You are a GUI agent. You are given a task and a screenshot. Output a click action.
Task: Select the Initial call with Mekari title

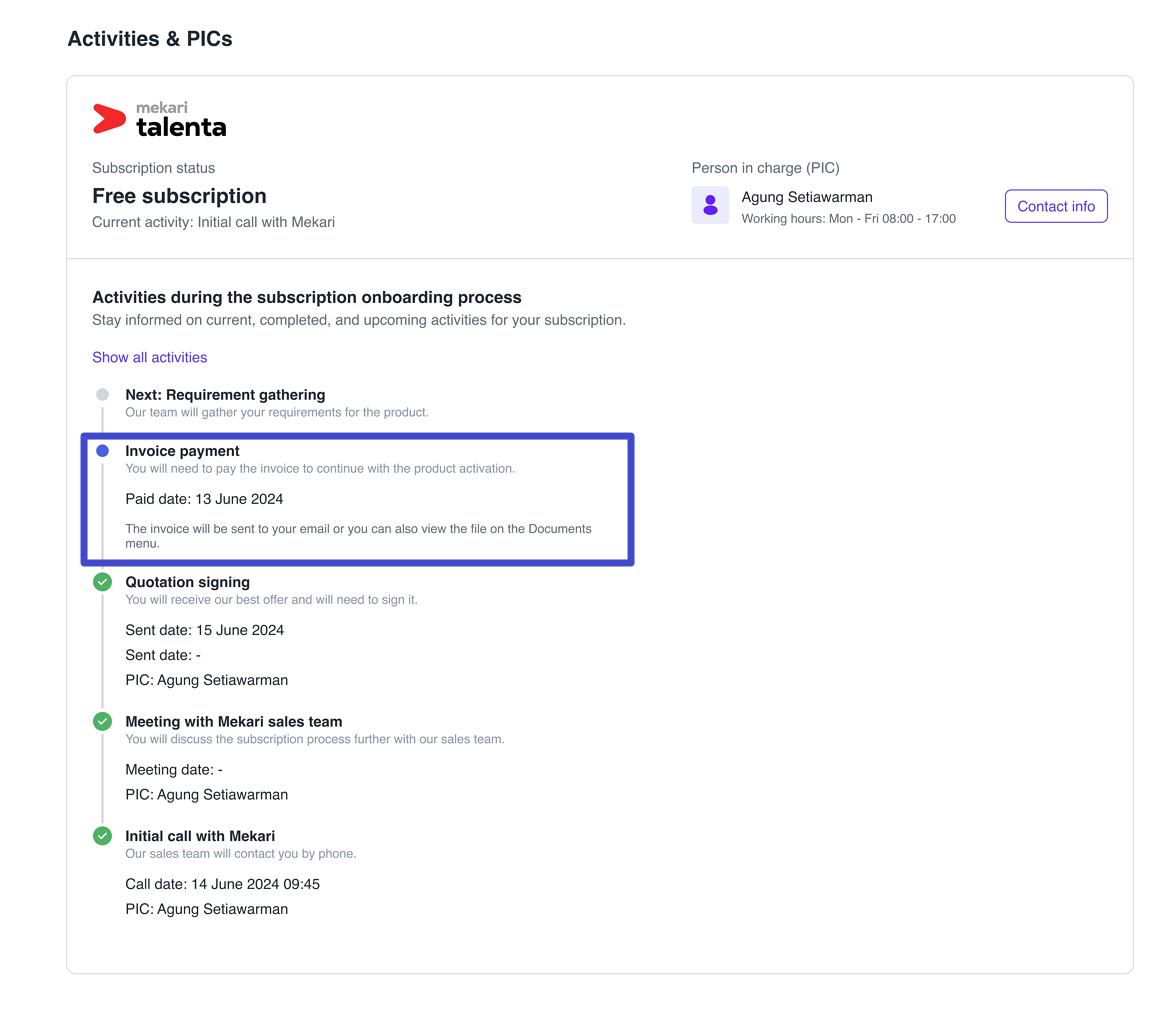click(x=200, y=836)
